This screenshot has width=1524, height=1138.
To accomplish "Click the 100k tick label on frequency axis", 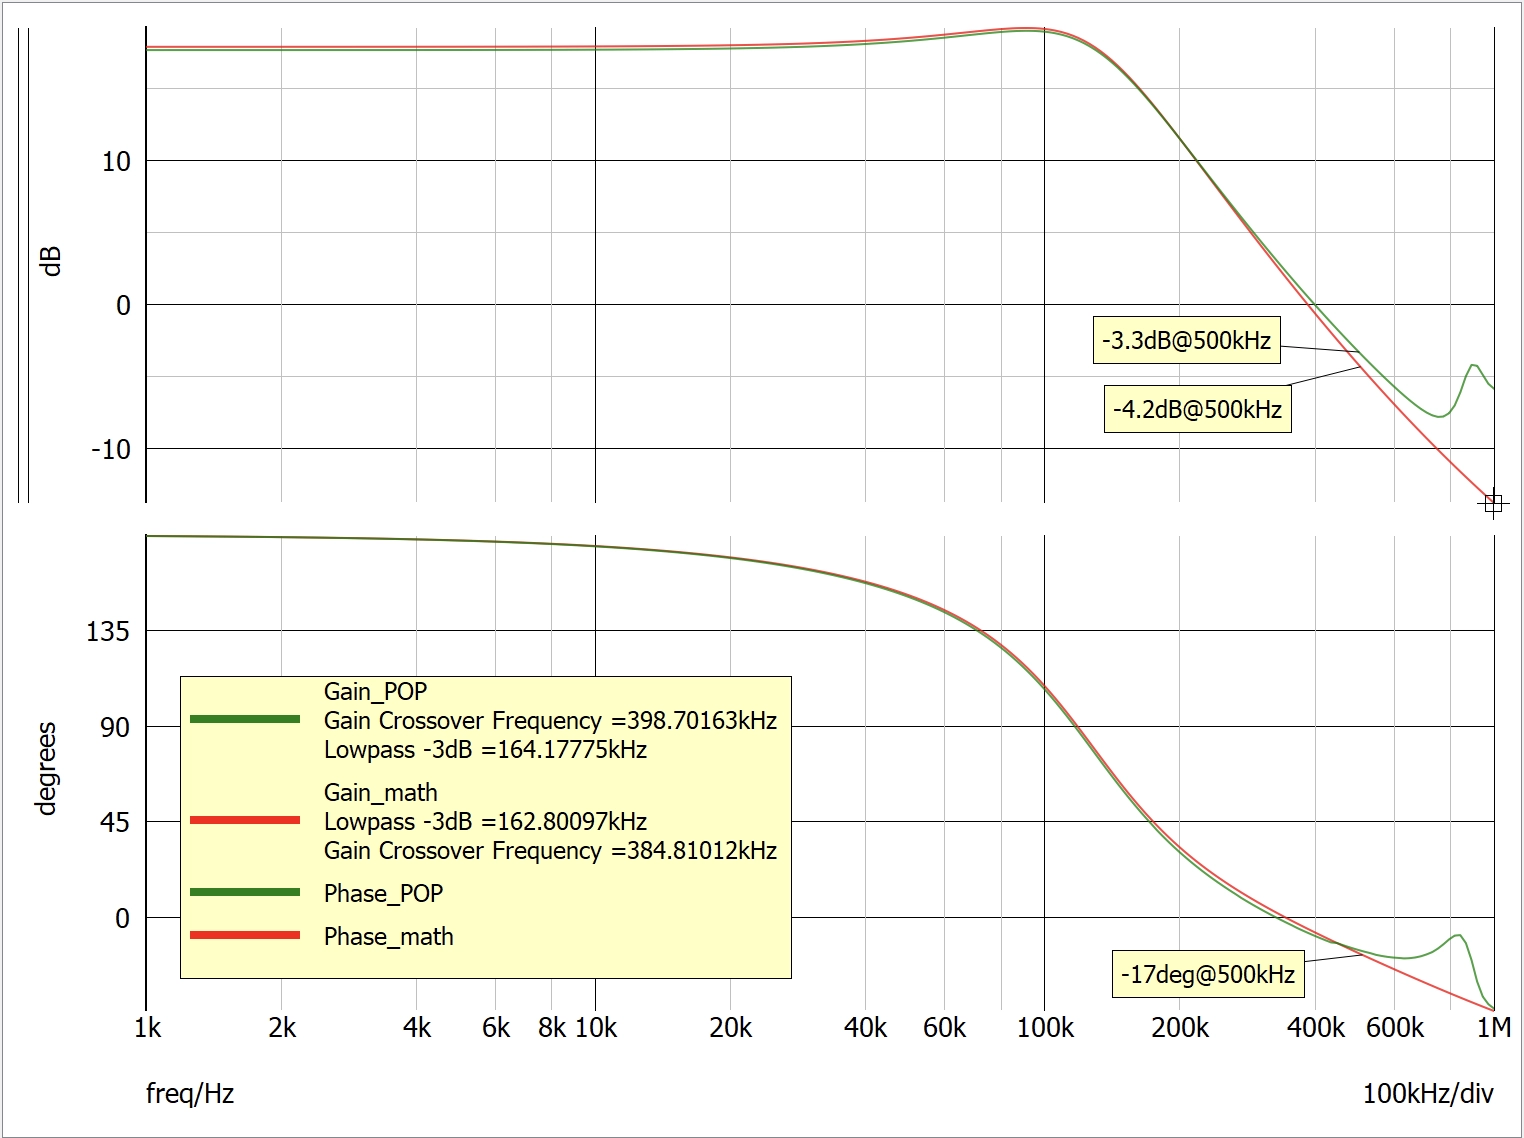I will (1044, 1027).
